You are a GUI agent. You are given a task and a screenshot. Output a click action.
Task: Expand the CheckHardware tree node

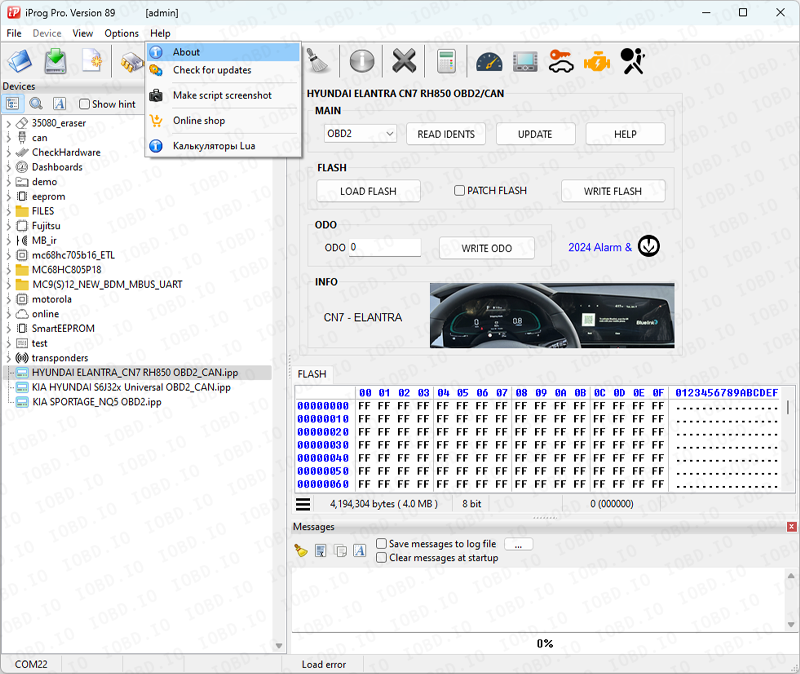9,152
